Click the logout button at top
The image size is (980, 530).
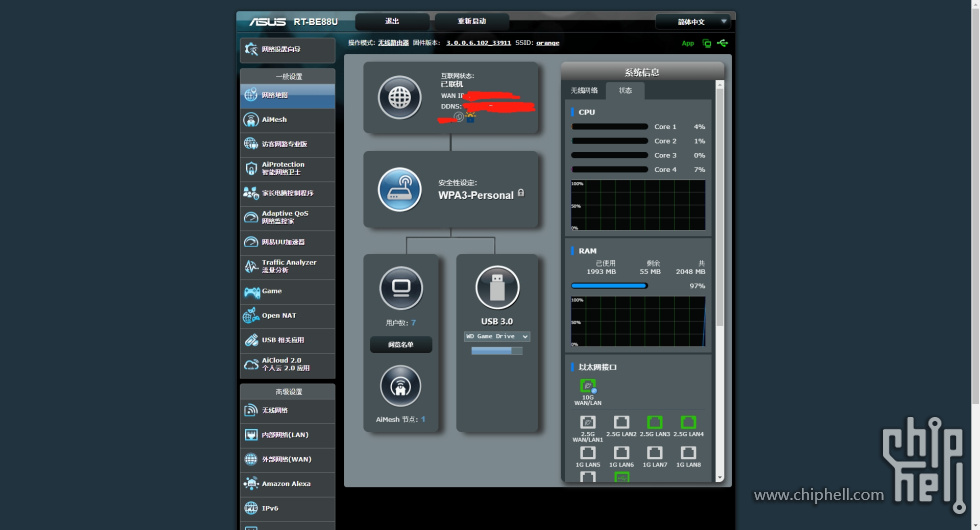(392, 21)
